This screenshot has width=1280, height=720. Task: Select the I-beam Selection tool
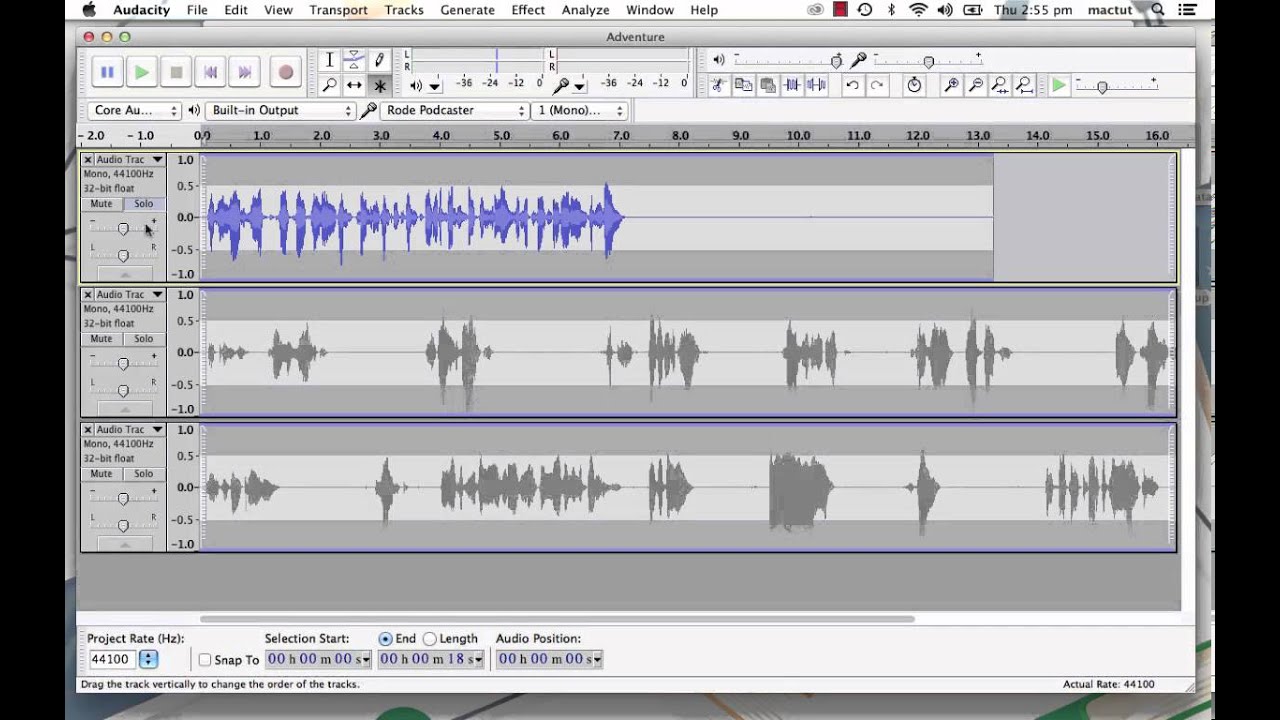point(330,61)
